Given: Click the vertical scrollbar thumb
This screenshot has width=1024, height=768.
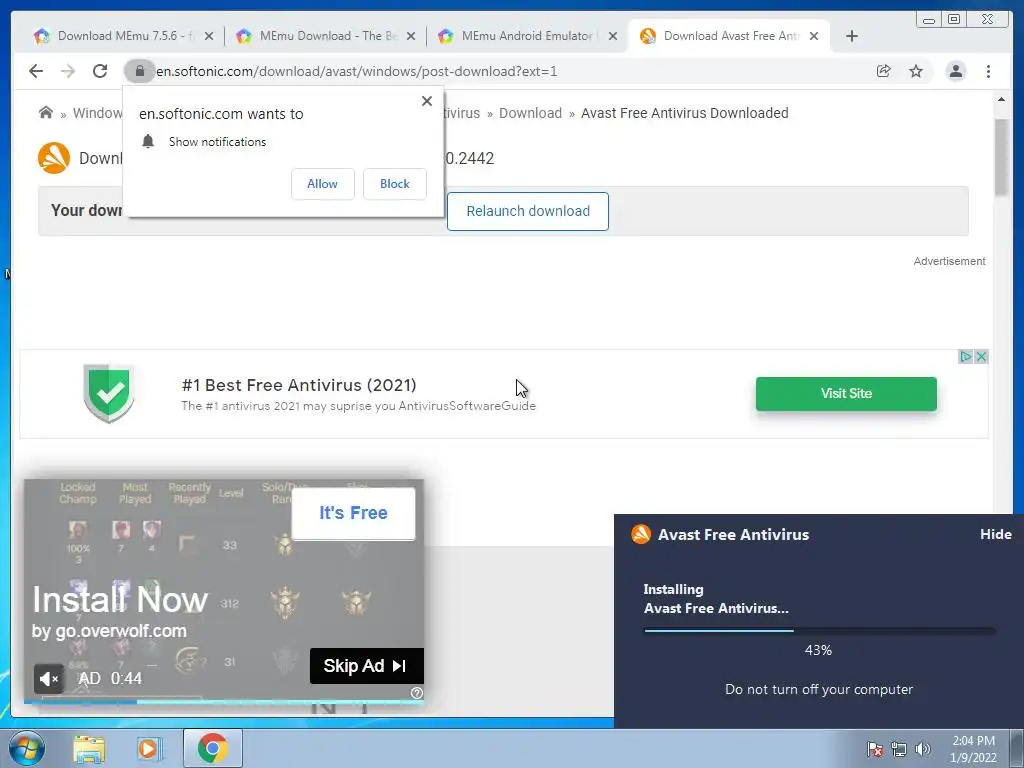Looking at the screenshot, I should [1001, 157].
